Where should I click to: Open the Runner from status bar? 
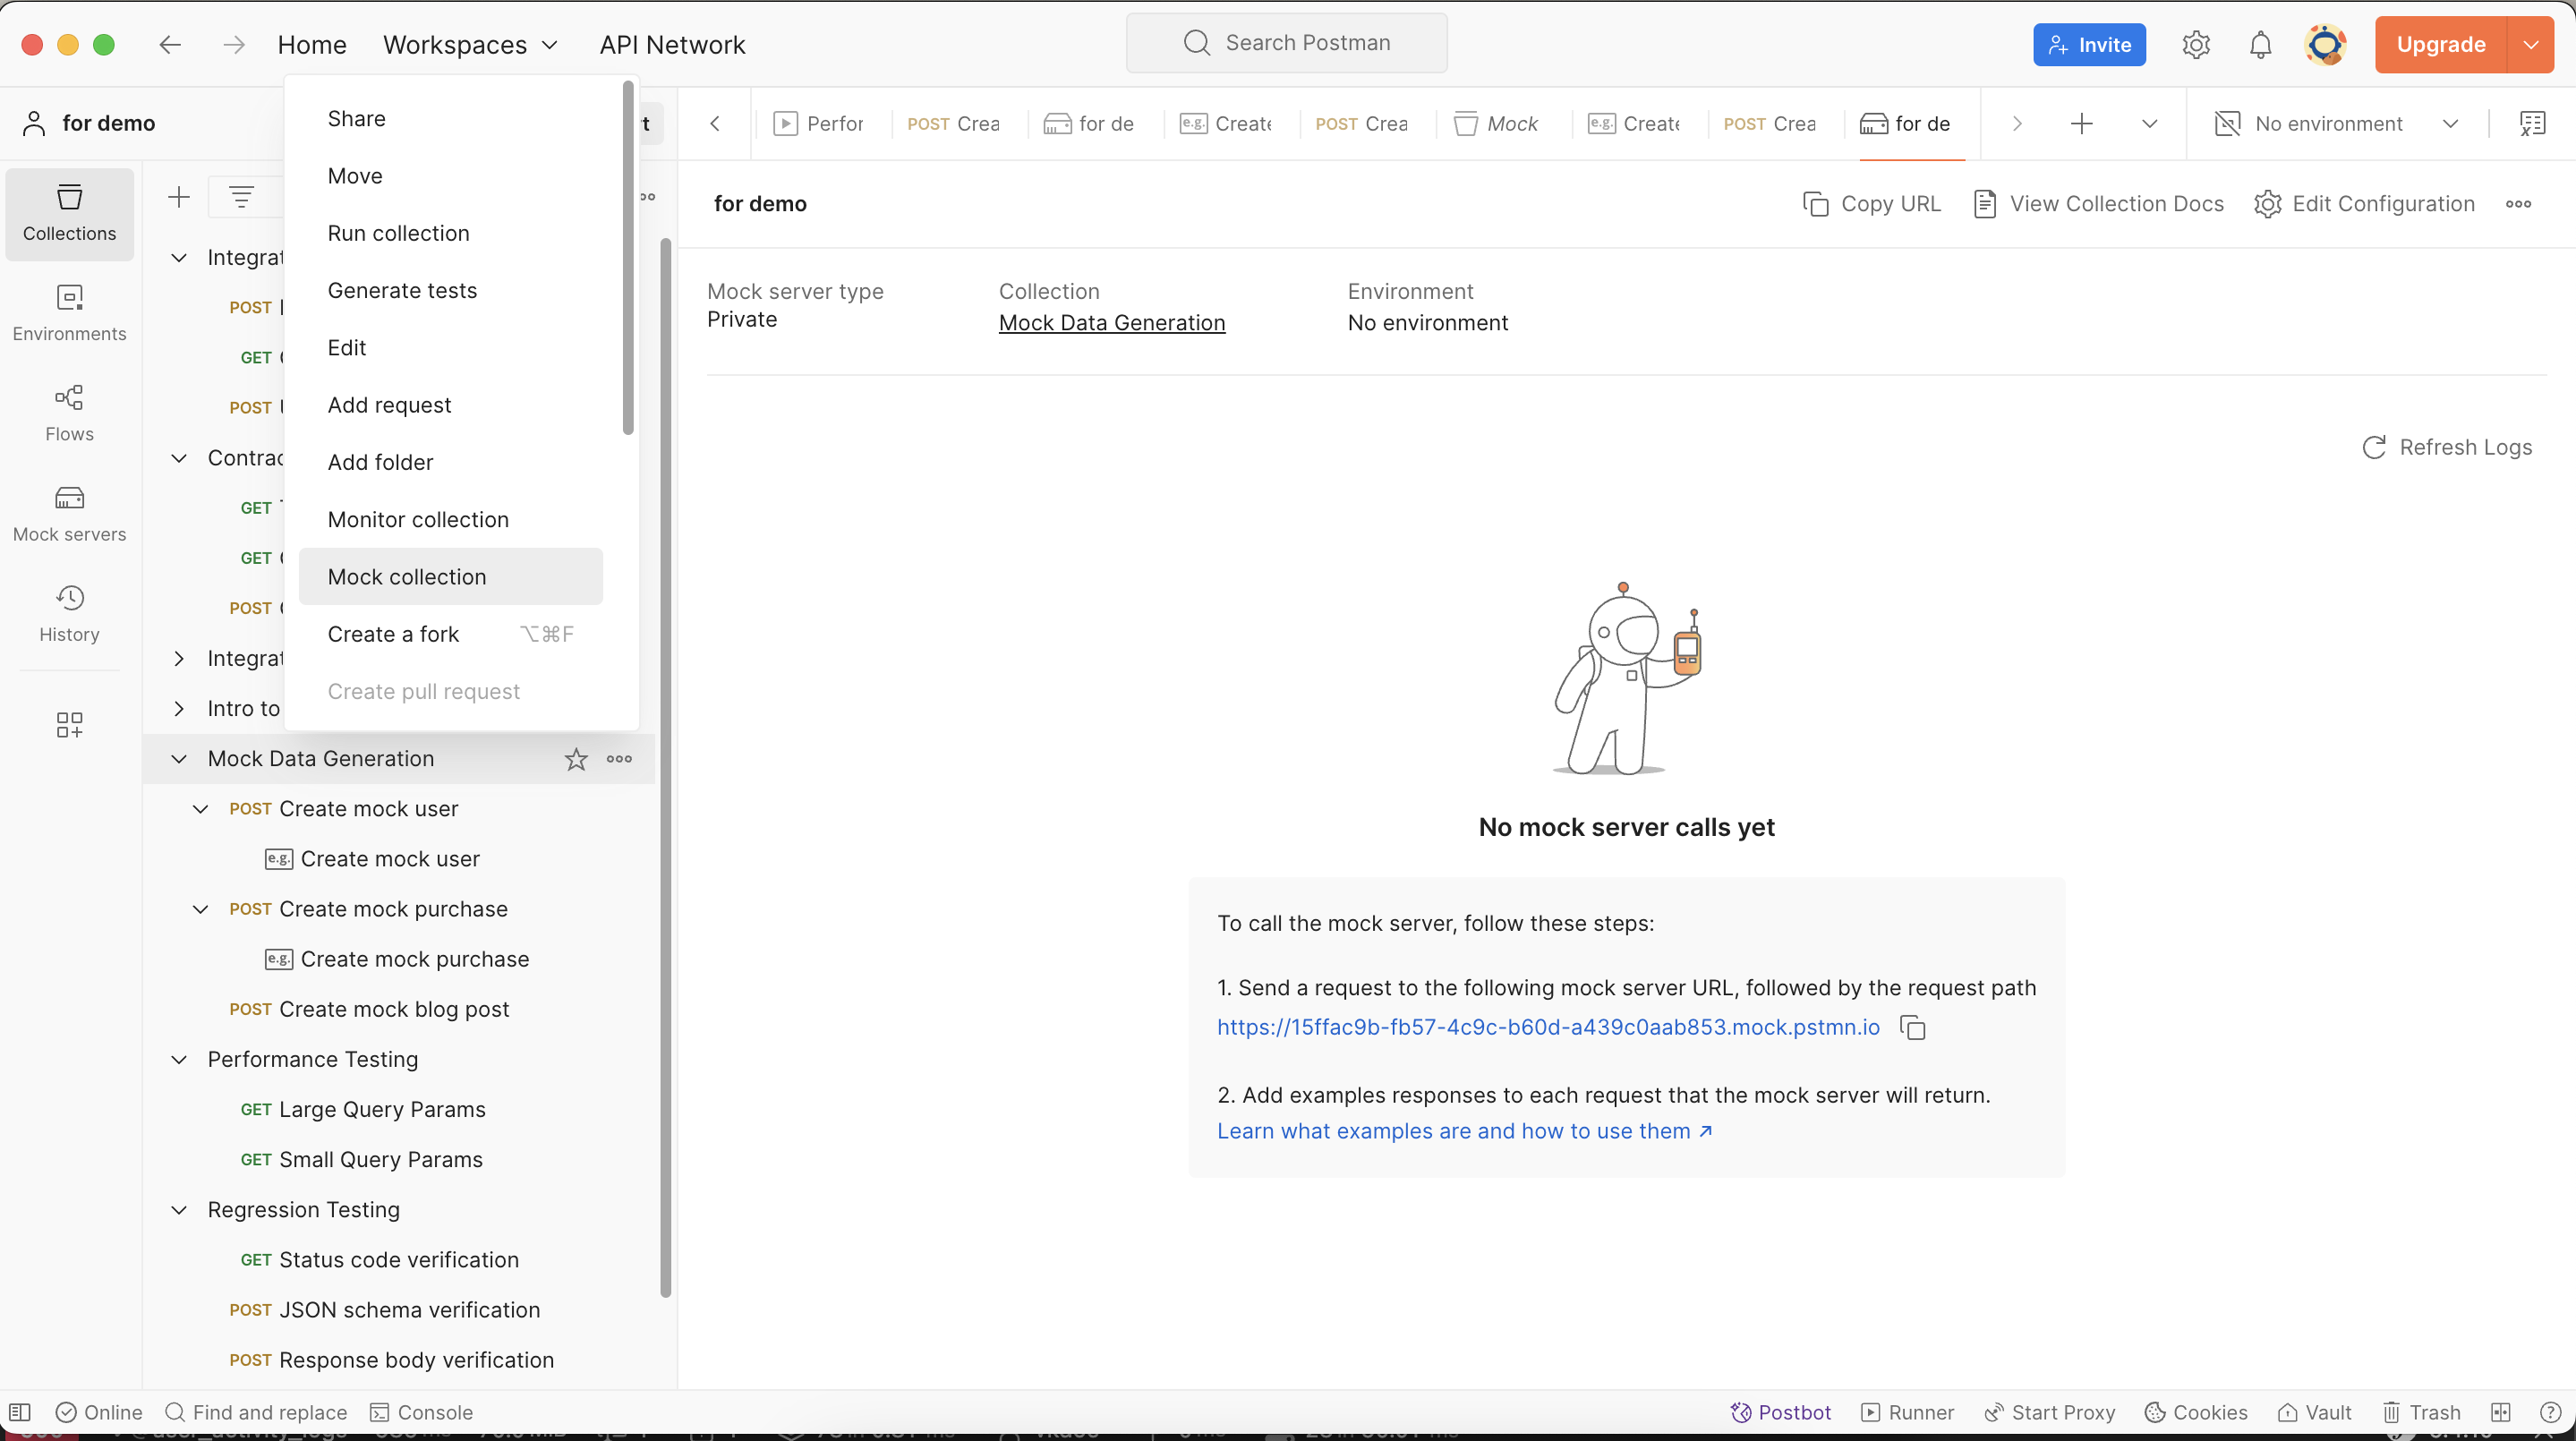(x=1907, y=1412)
